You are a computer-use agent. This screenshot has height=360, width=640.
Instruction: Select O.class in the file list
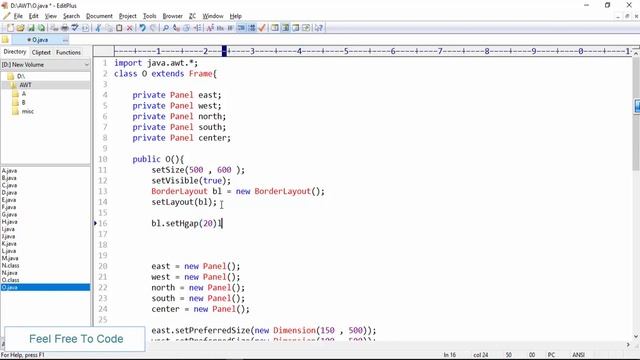(x=11, y=280)
